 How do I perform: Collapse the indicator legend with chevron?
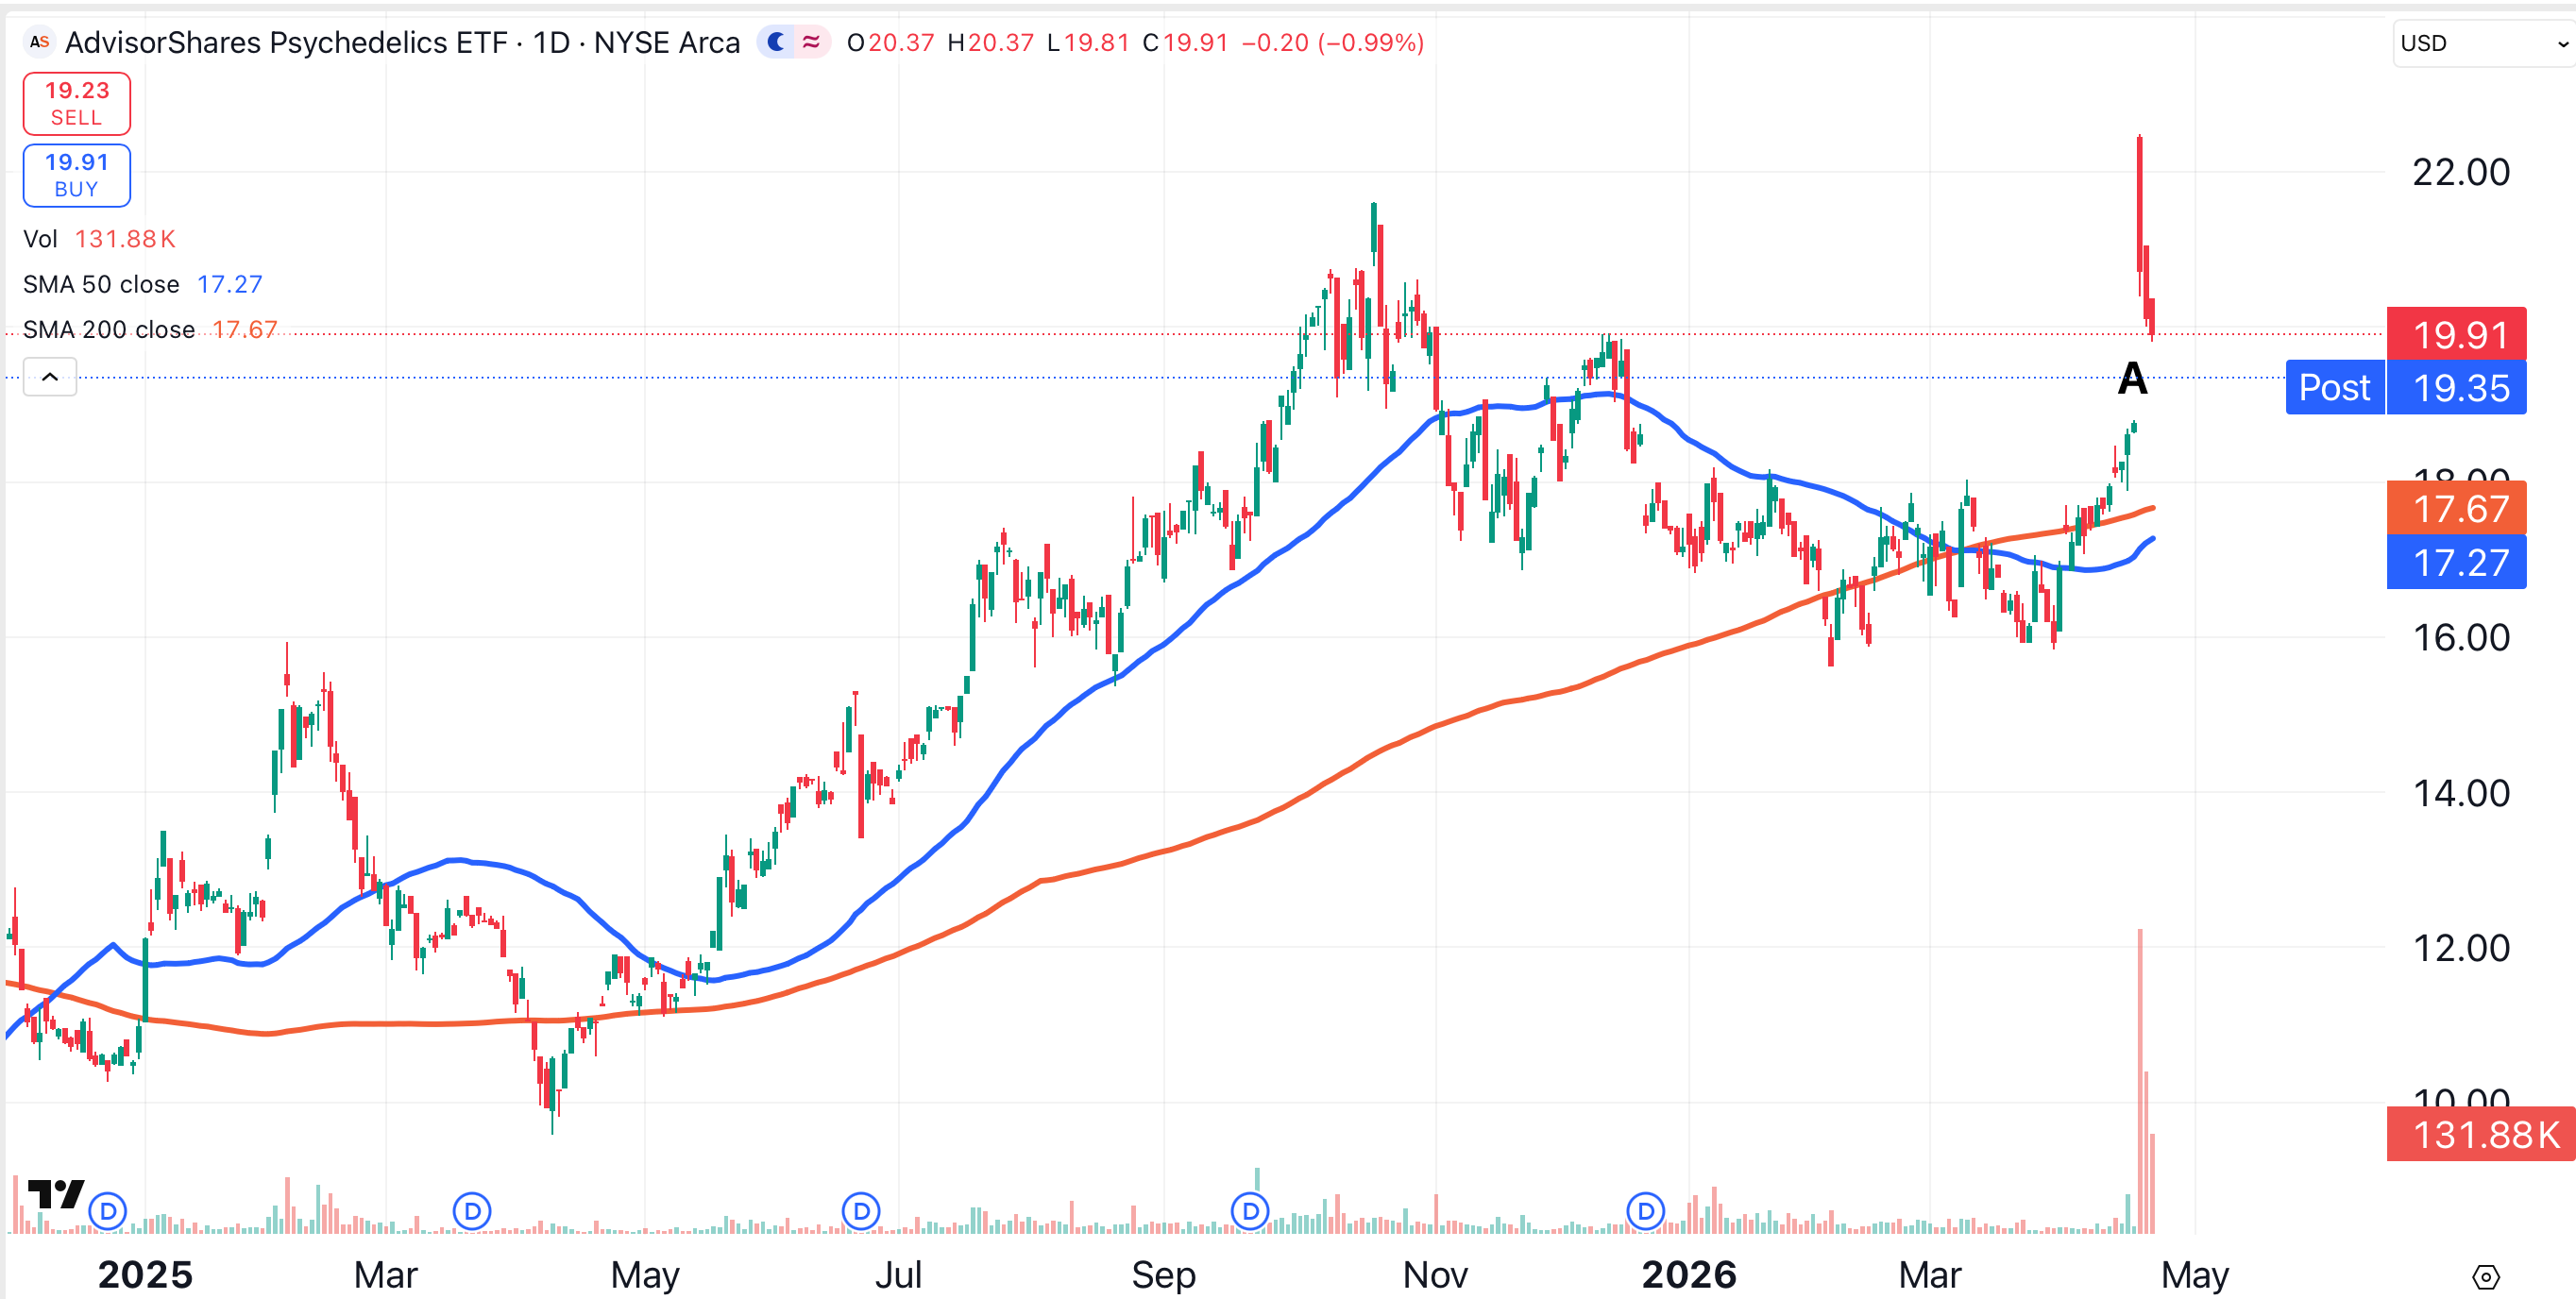(50, 377)
